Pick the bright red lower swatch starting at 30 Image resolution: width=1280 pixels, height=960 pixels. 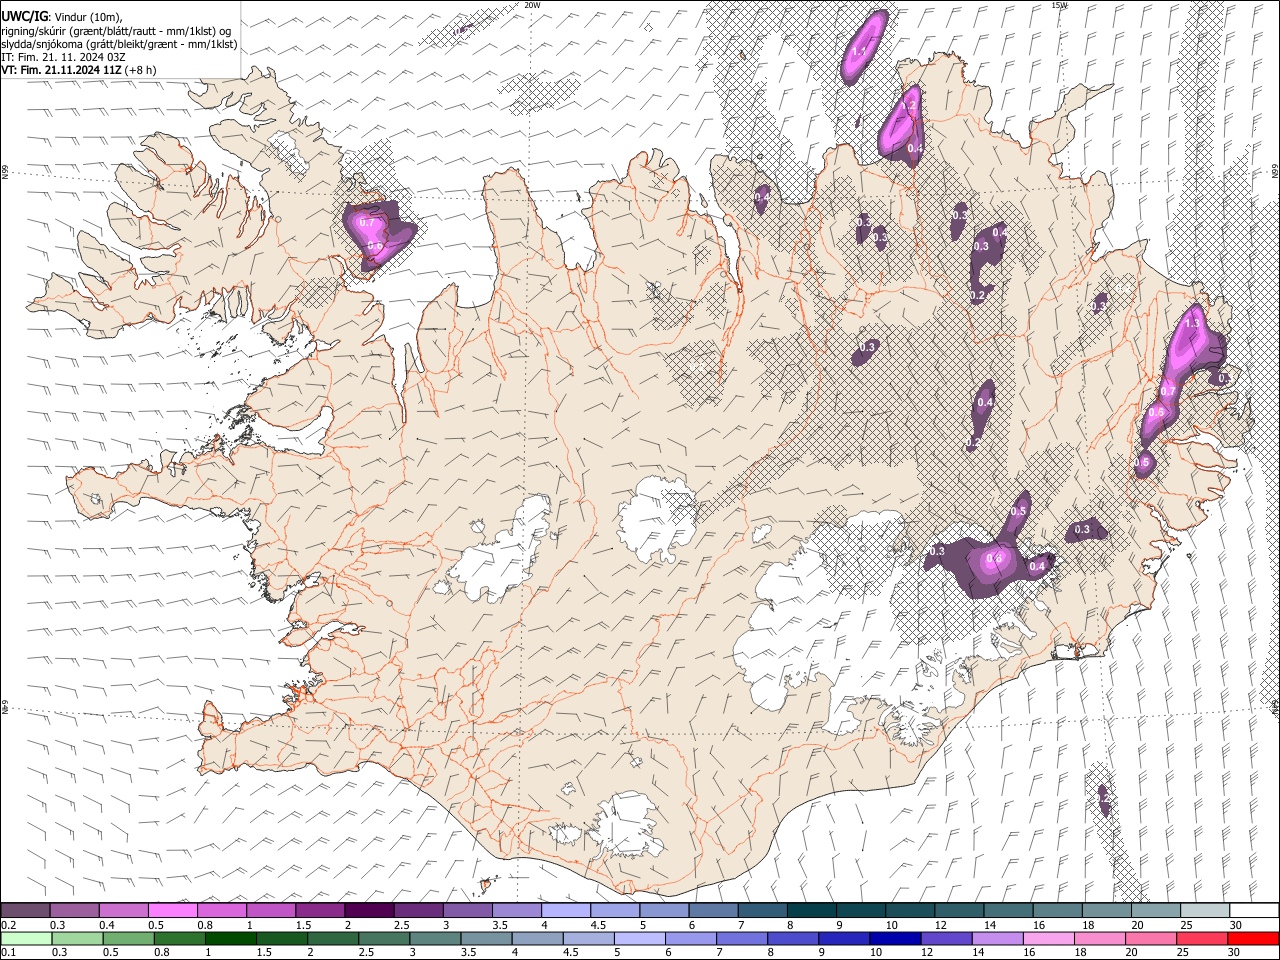click(x=1252, y=938)
